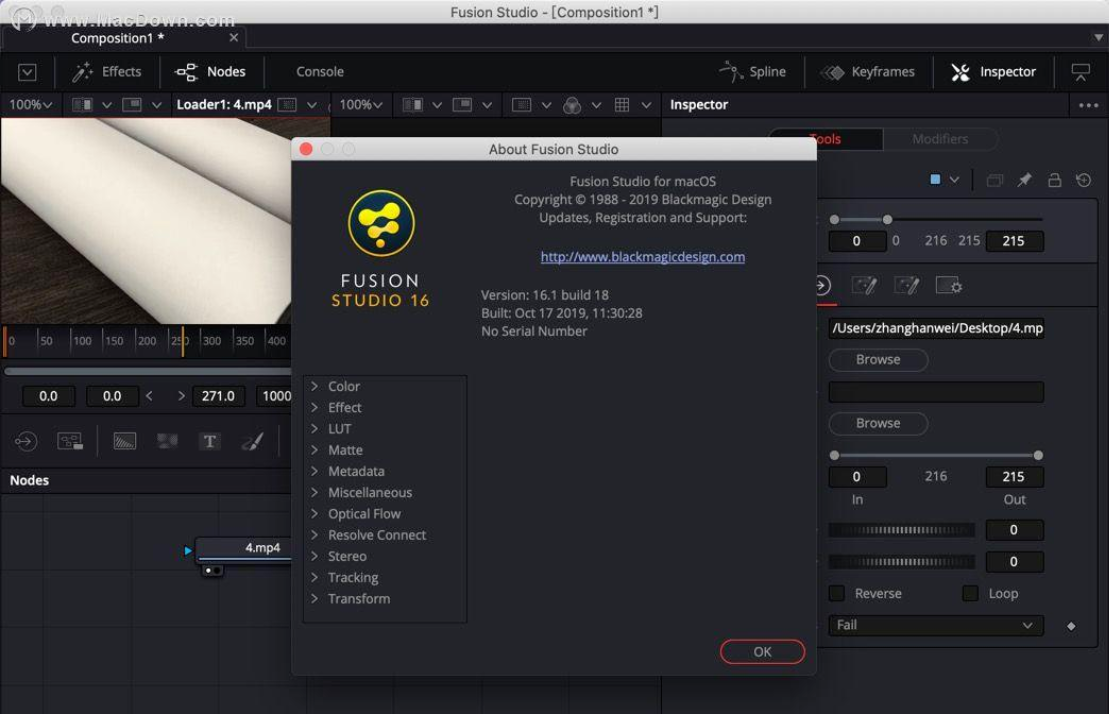Viewport: 1109px width, 714px height.
Task: Click the reset history icon in Inspector
Action: coord(1083,180)
